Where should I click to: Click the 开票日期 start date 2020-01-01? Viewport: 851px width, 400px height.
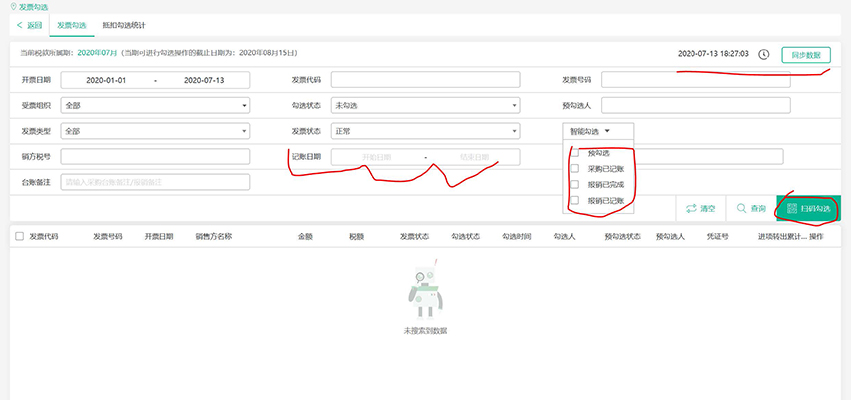point(106,80)
